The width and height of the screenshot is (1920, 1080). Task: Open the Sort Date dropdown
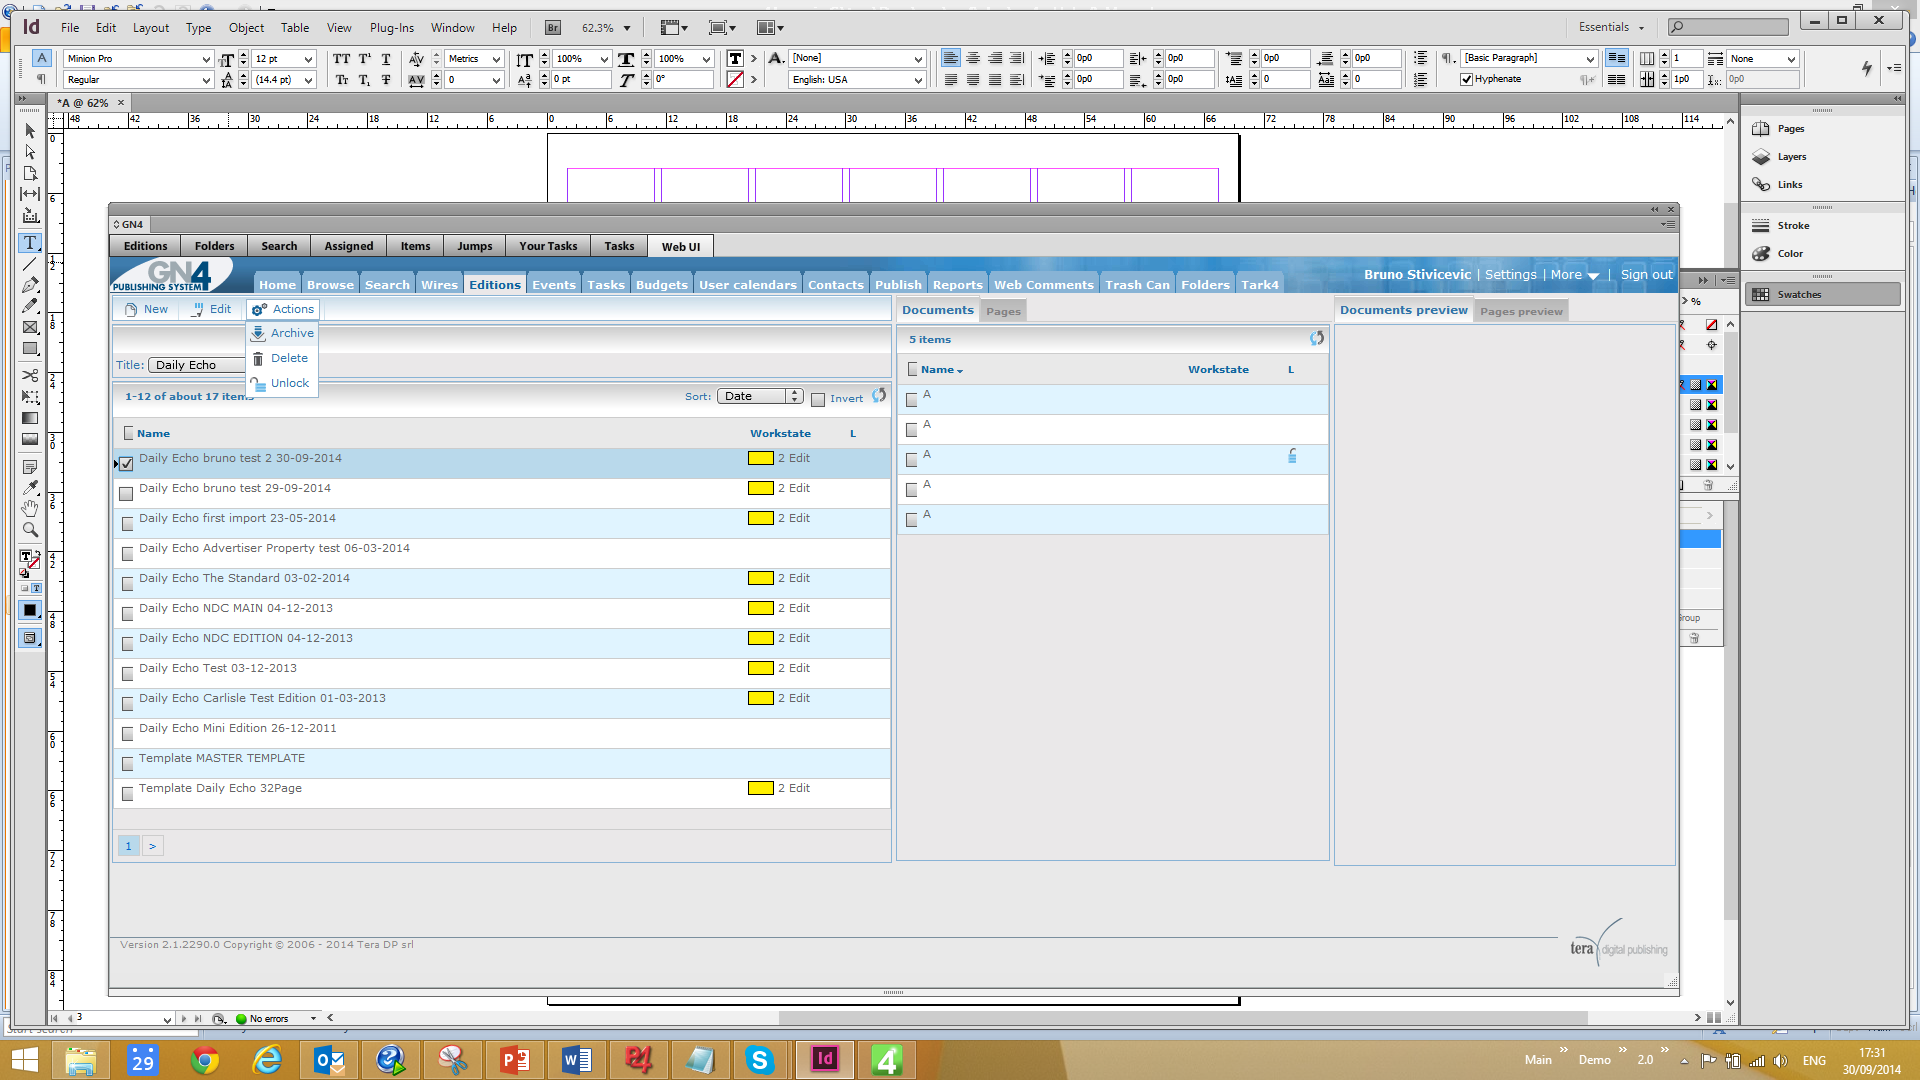[759, 396]
